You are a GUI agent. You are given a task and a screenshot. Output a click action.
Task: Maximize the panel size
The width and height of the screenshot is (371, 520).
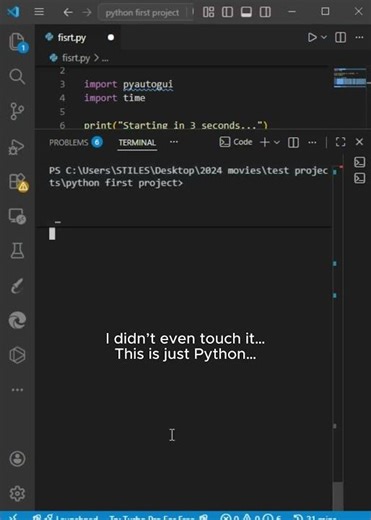[x=340, y=142]
